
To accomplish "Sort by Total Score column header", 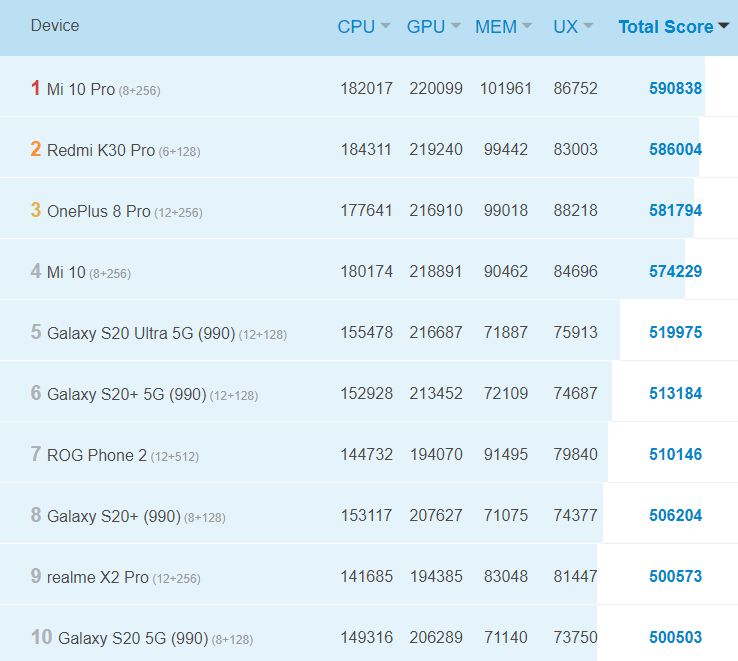I will pos(673,27).
